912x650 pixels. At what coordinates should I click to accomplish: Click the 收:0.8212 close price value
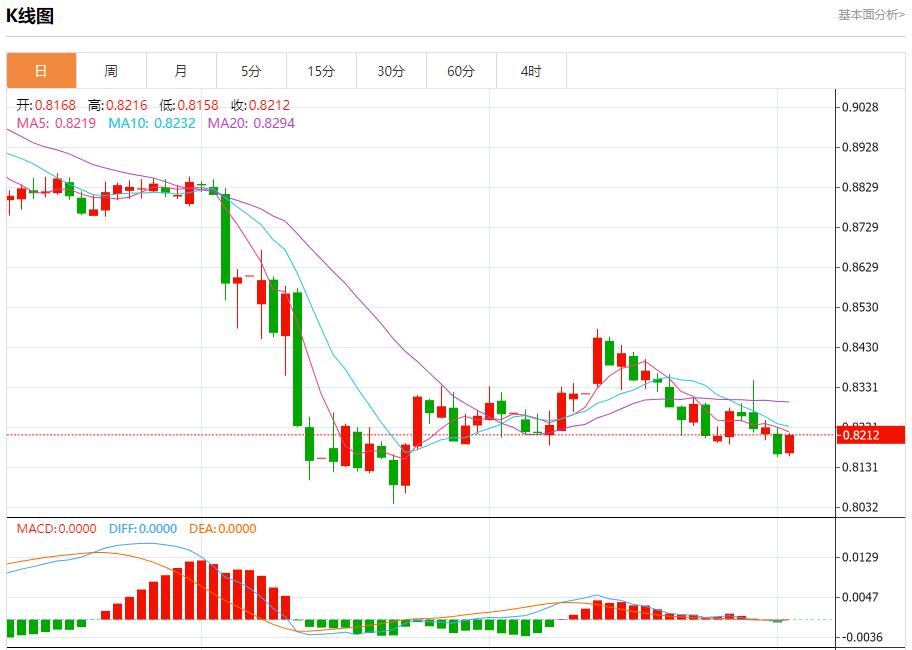pyautogui.click(x=261, y=105)
